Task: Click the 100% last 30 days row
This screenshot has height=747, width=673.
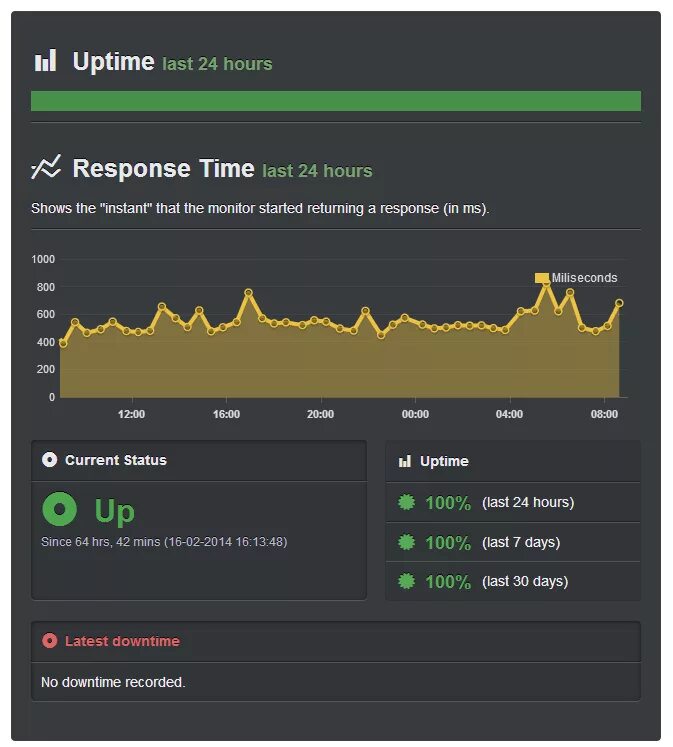Action: pyautogui.click(x=513, y=581)
